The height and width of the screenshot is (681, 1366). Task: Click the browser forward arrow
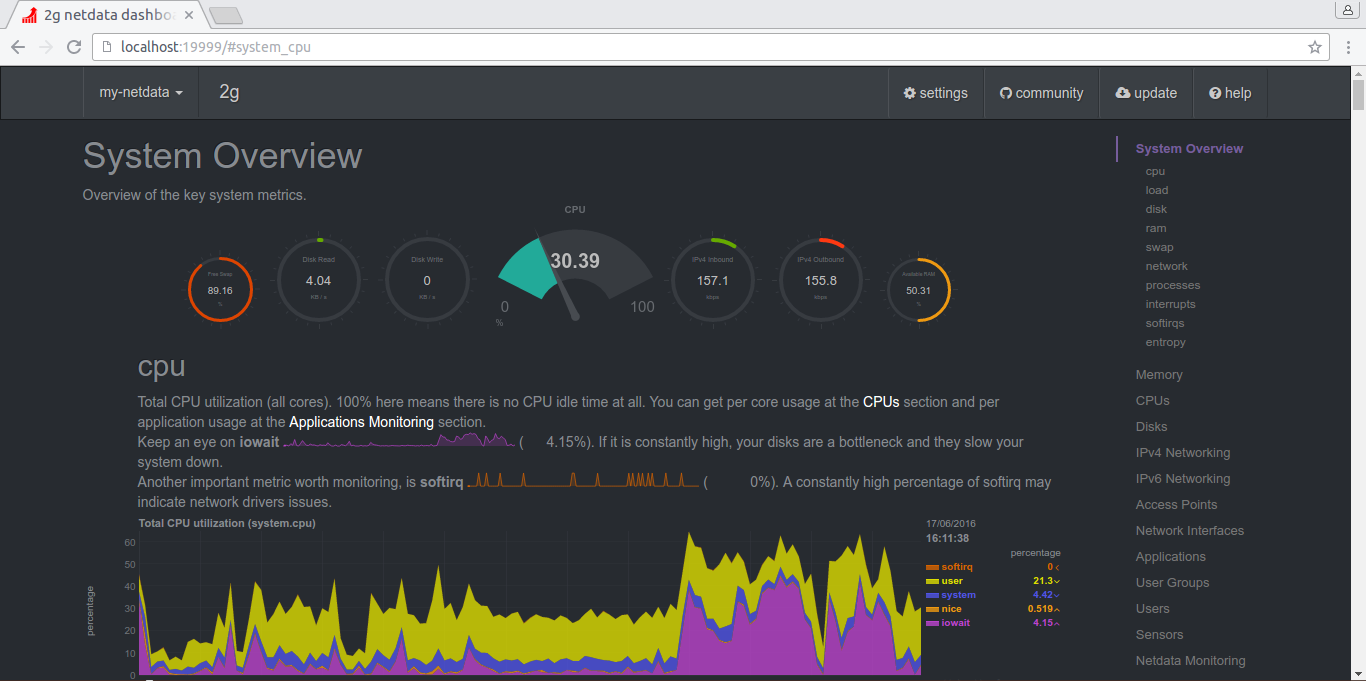pos(46,47)
